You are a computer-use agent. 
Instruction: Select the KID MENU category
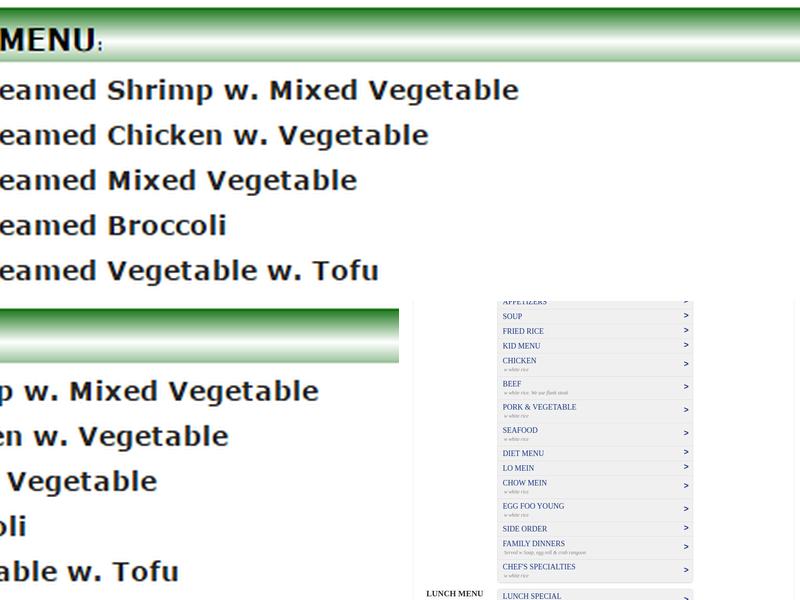point(521,346)
